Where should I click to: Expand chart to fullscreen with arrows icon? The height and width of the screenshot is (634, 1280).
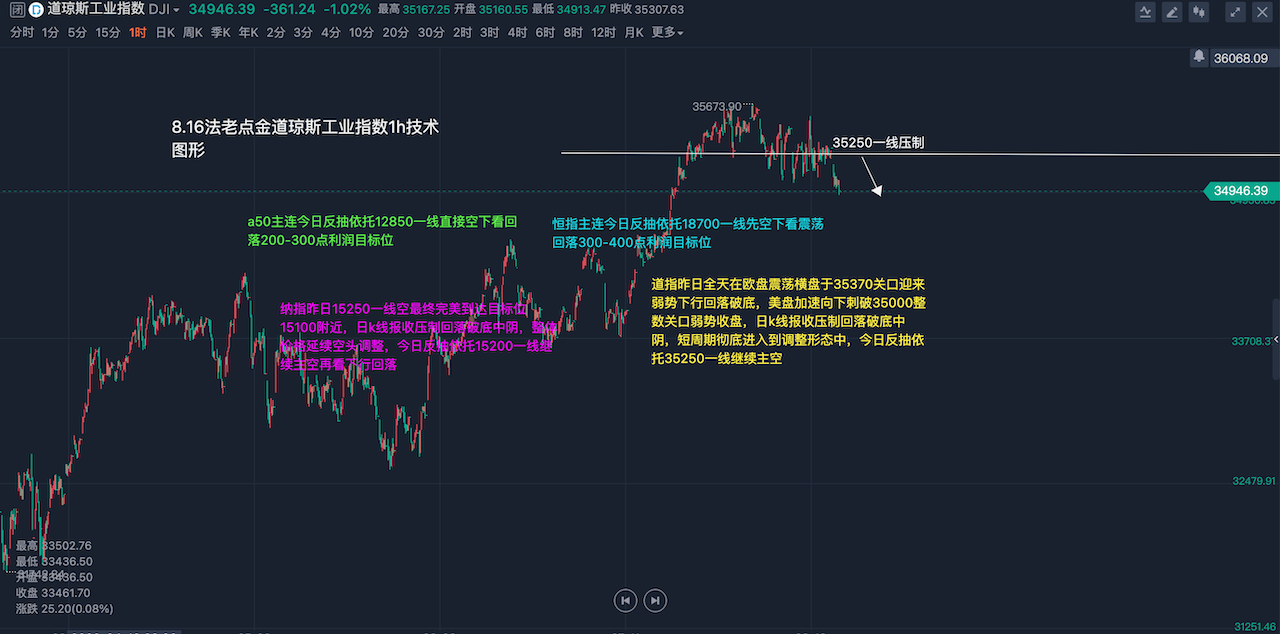tap(1236, 13)
